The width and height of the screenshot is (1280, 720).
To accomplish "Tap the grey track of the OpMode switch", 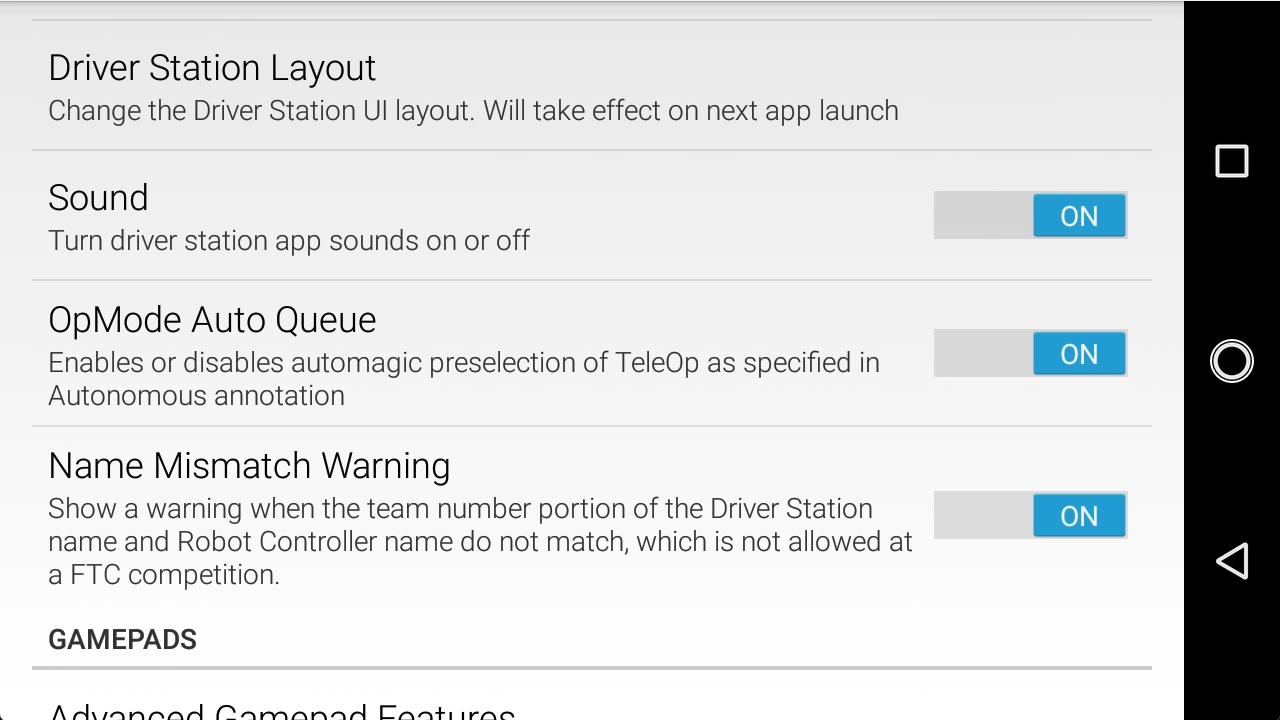I will click(x=982, y=354).
